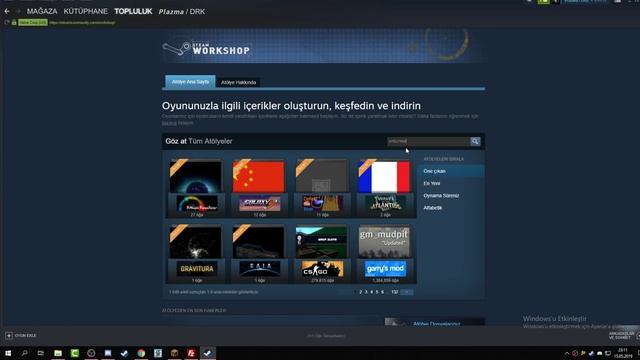This screenshot has height=360, width=640.
Task: Open the green C app on taskbar
Action: click(75, 353)
